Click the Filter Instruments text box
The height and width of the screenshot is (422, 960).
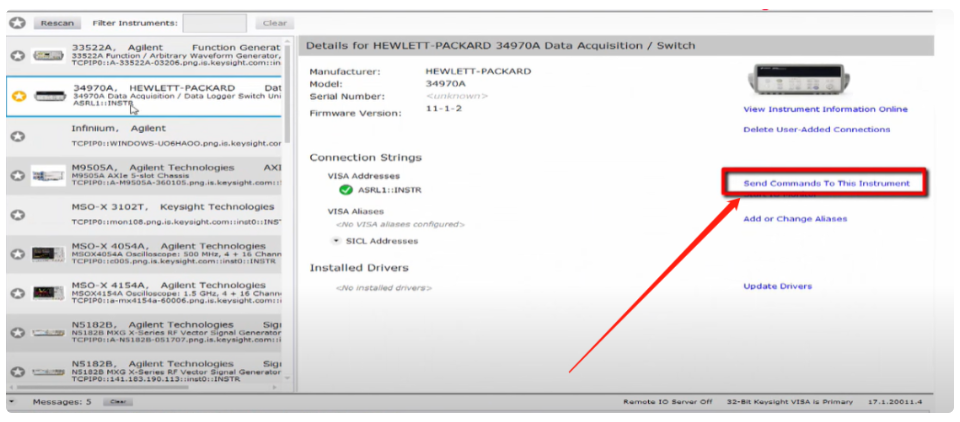tap(215, 23)
